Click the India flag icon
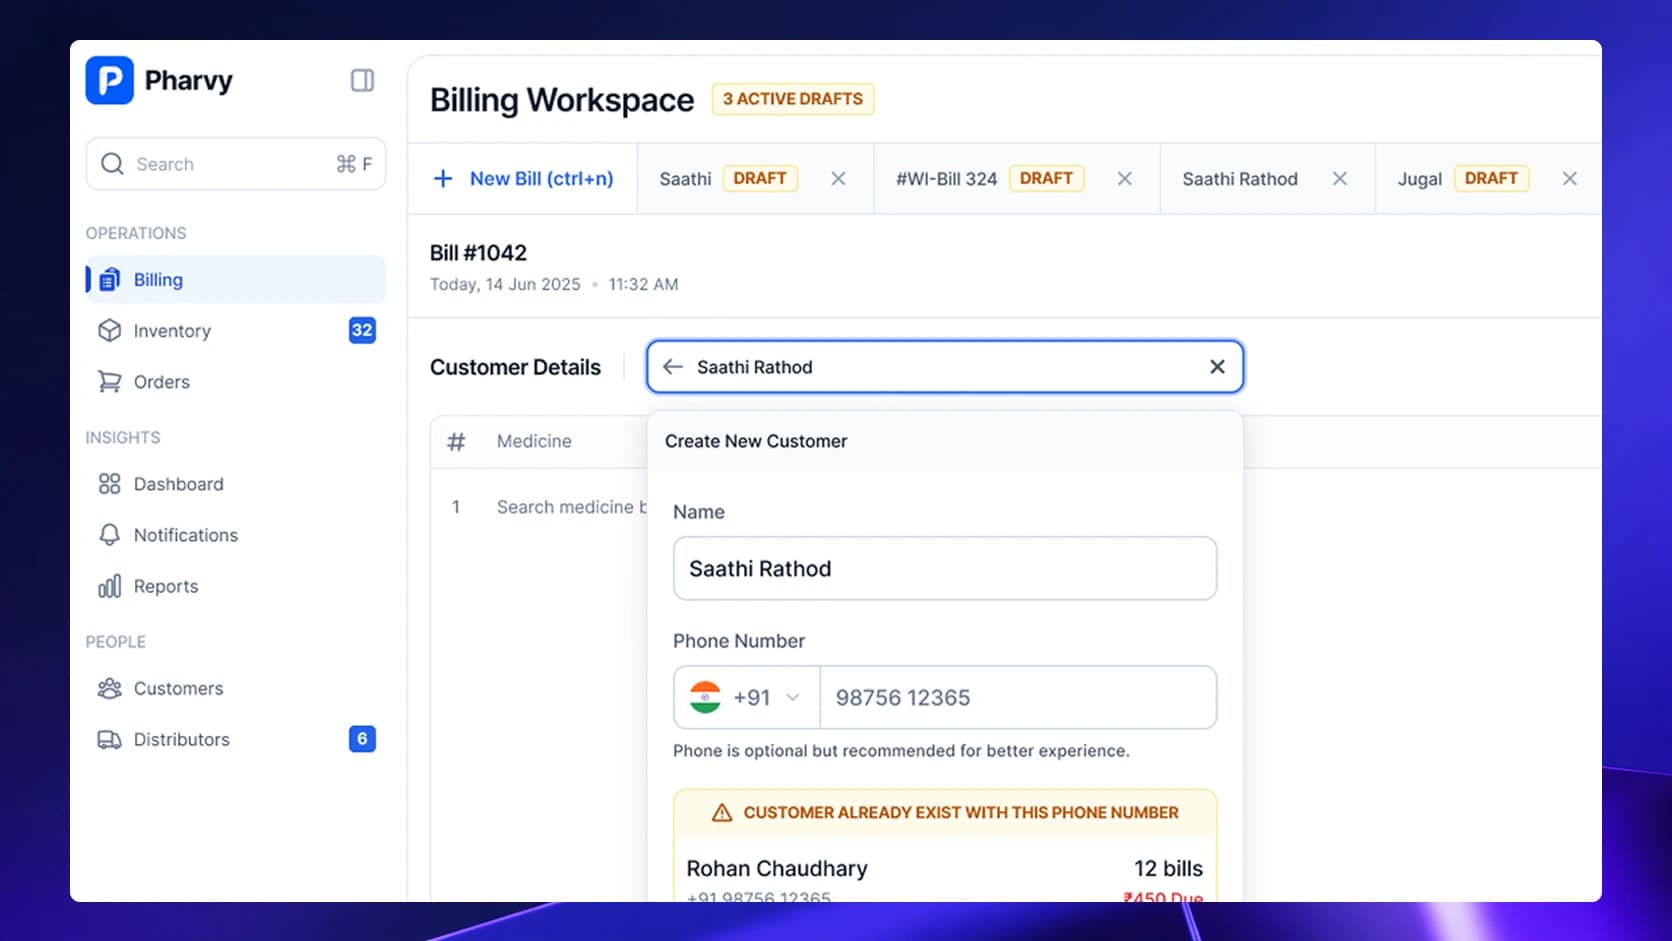1672x941 pixels. 705,698
